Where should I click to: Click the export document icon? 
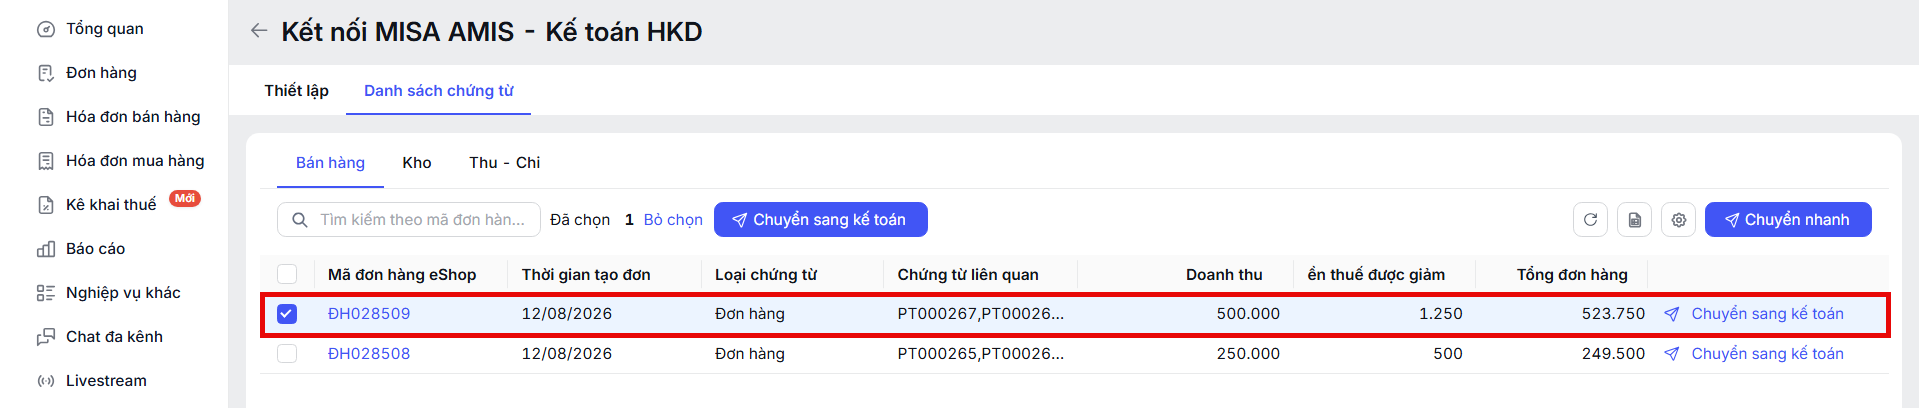(1634, 220)
